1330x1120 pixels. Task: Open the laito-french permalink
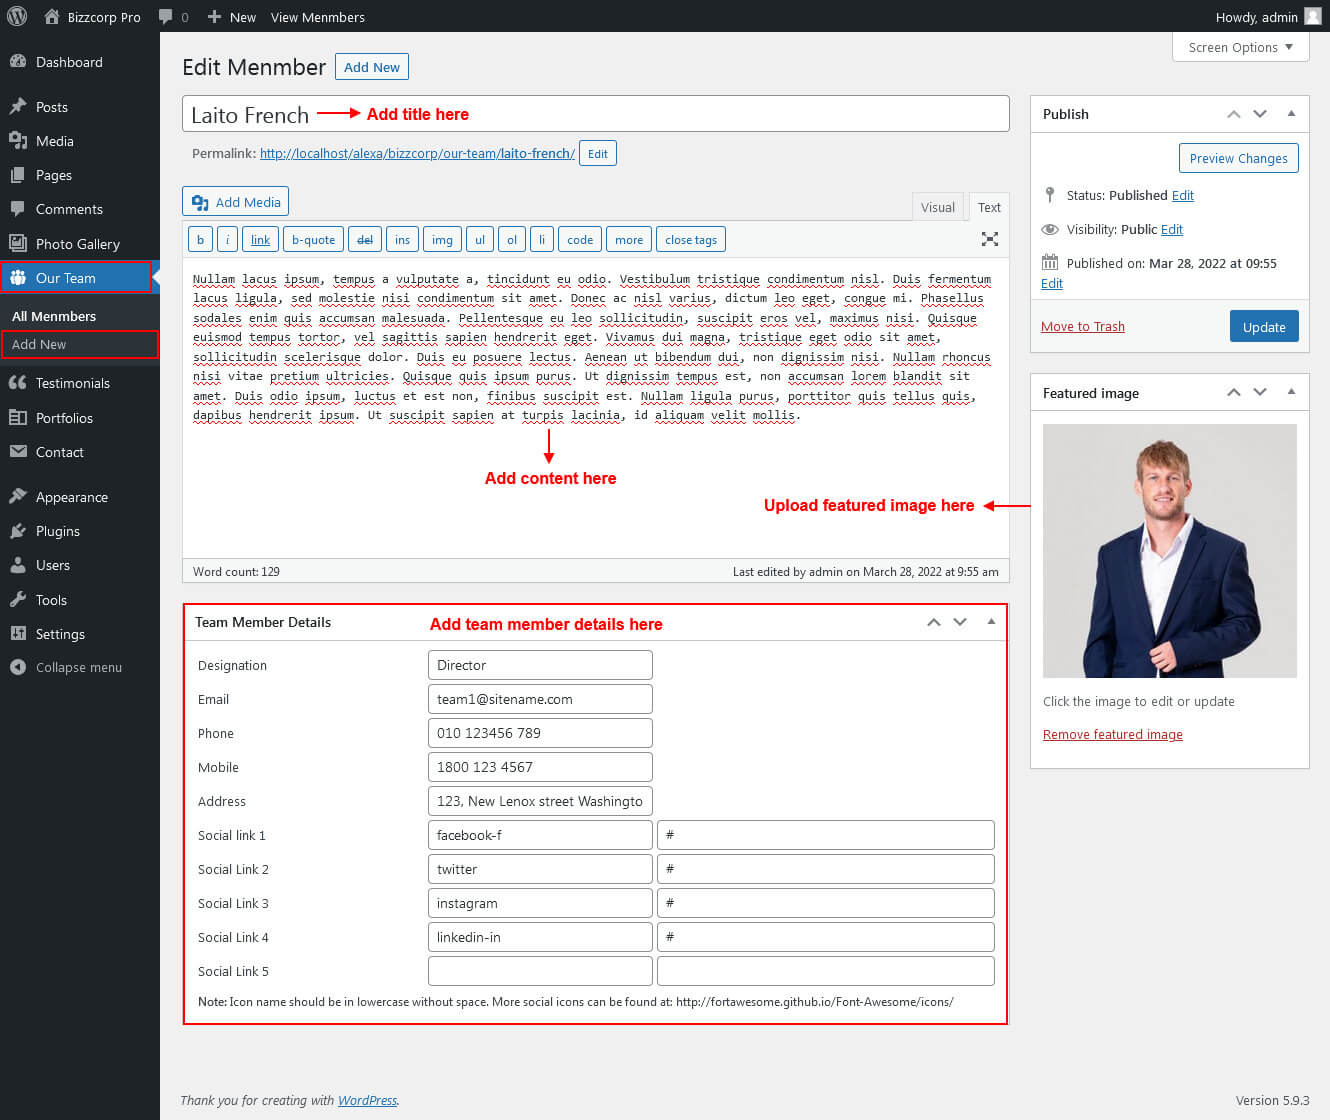(x=417, y=153)
